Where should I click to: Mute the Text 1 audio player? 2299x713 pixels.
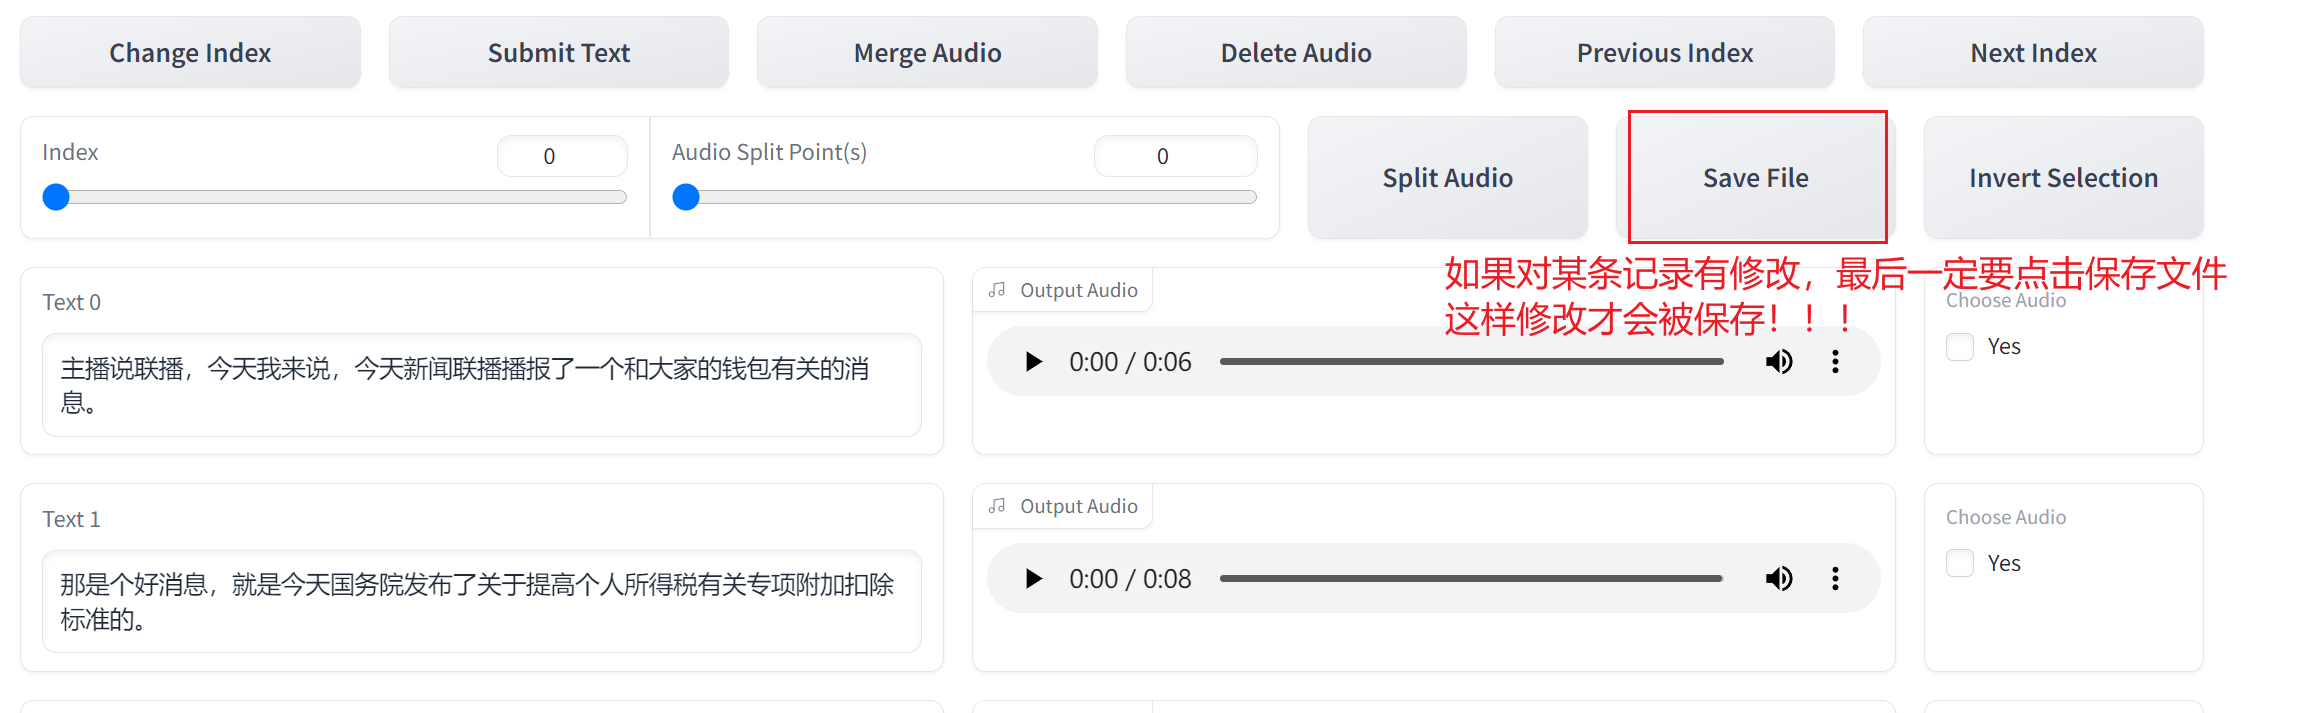[1779, 578]
